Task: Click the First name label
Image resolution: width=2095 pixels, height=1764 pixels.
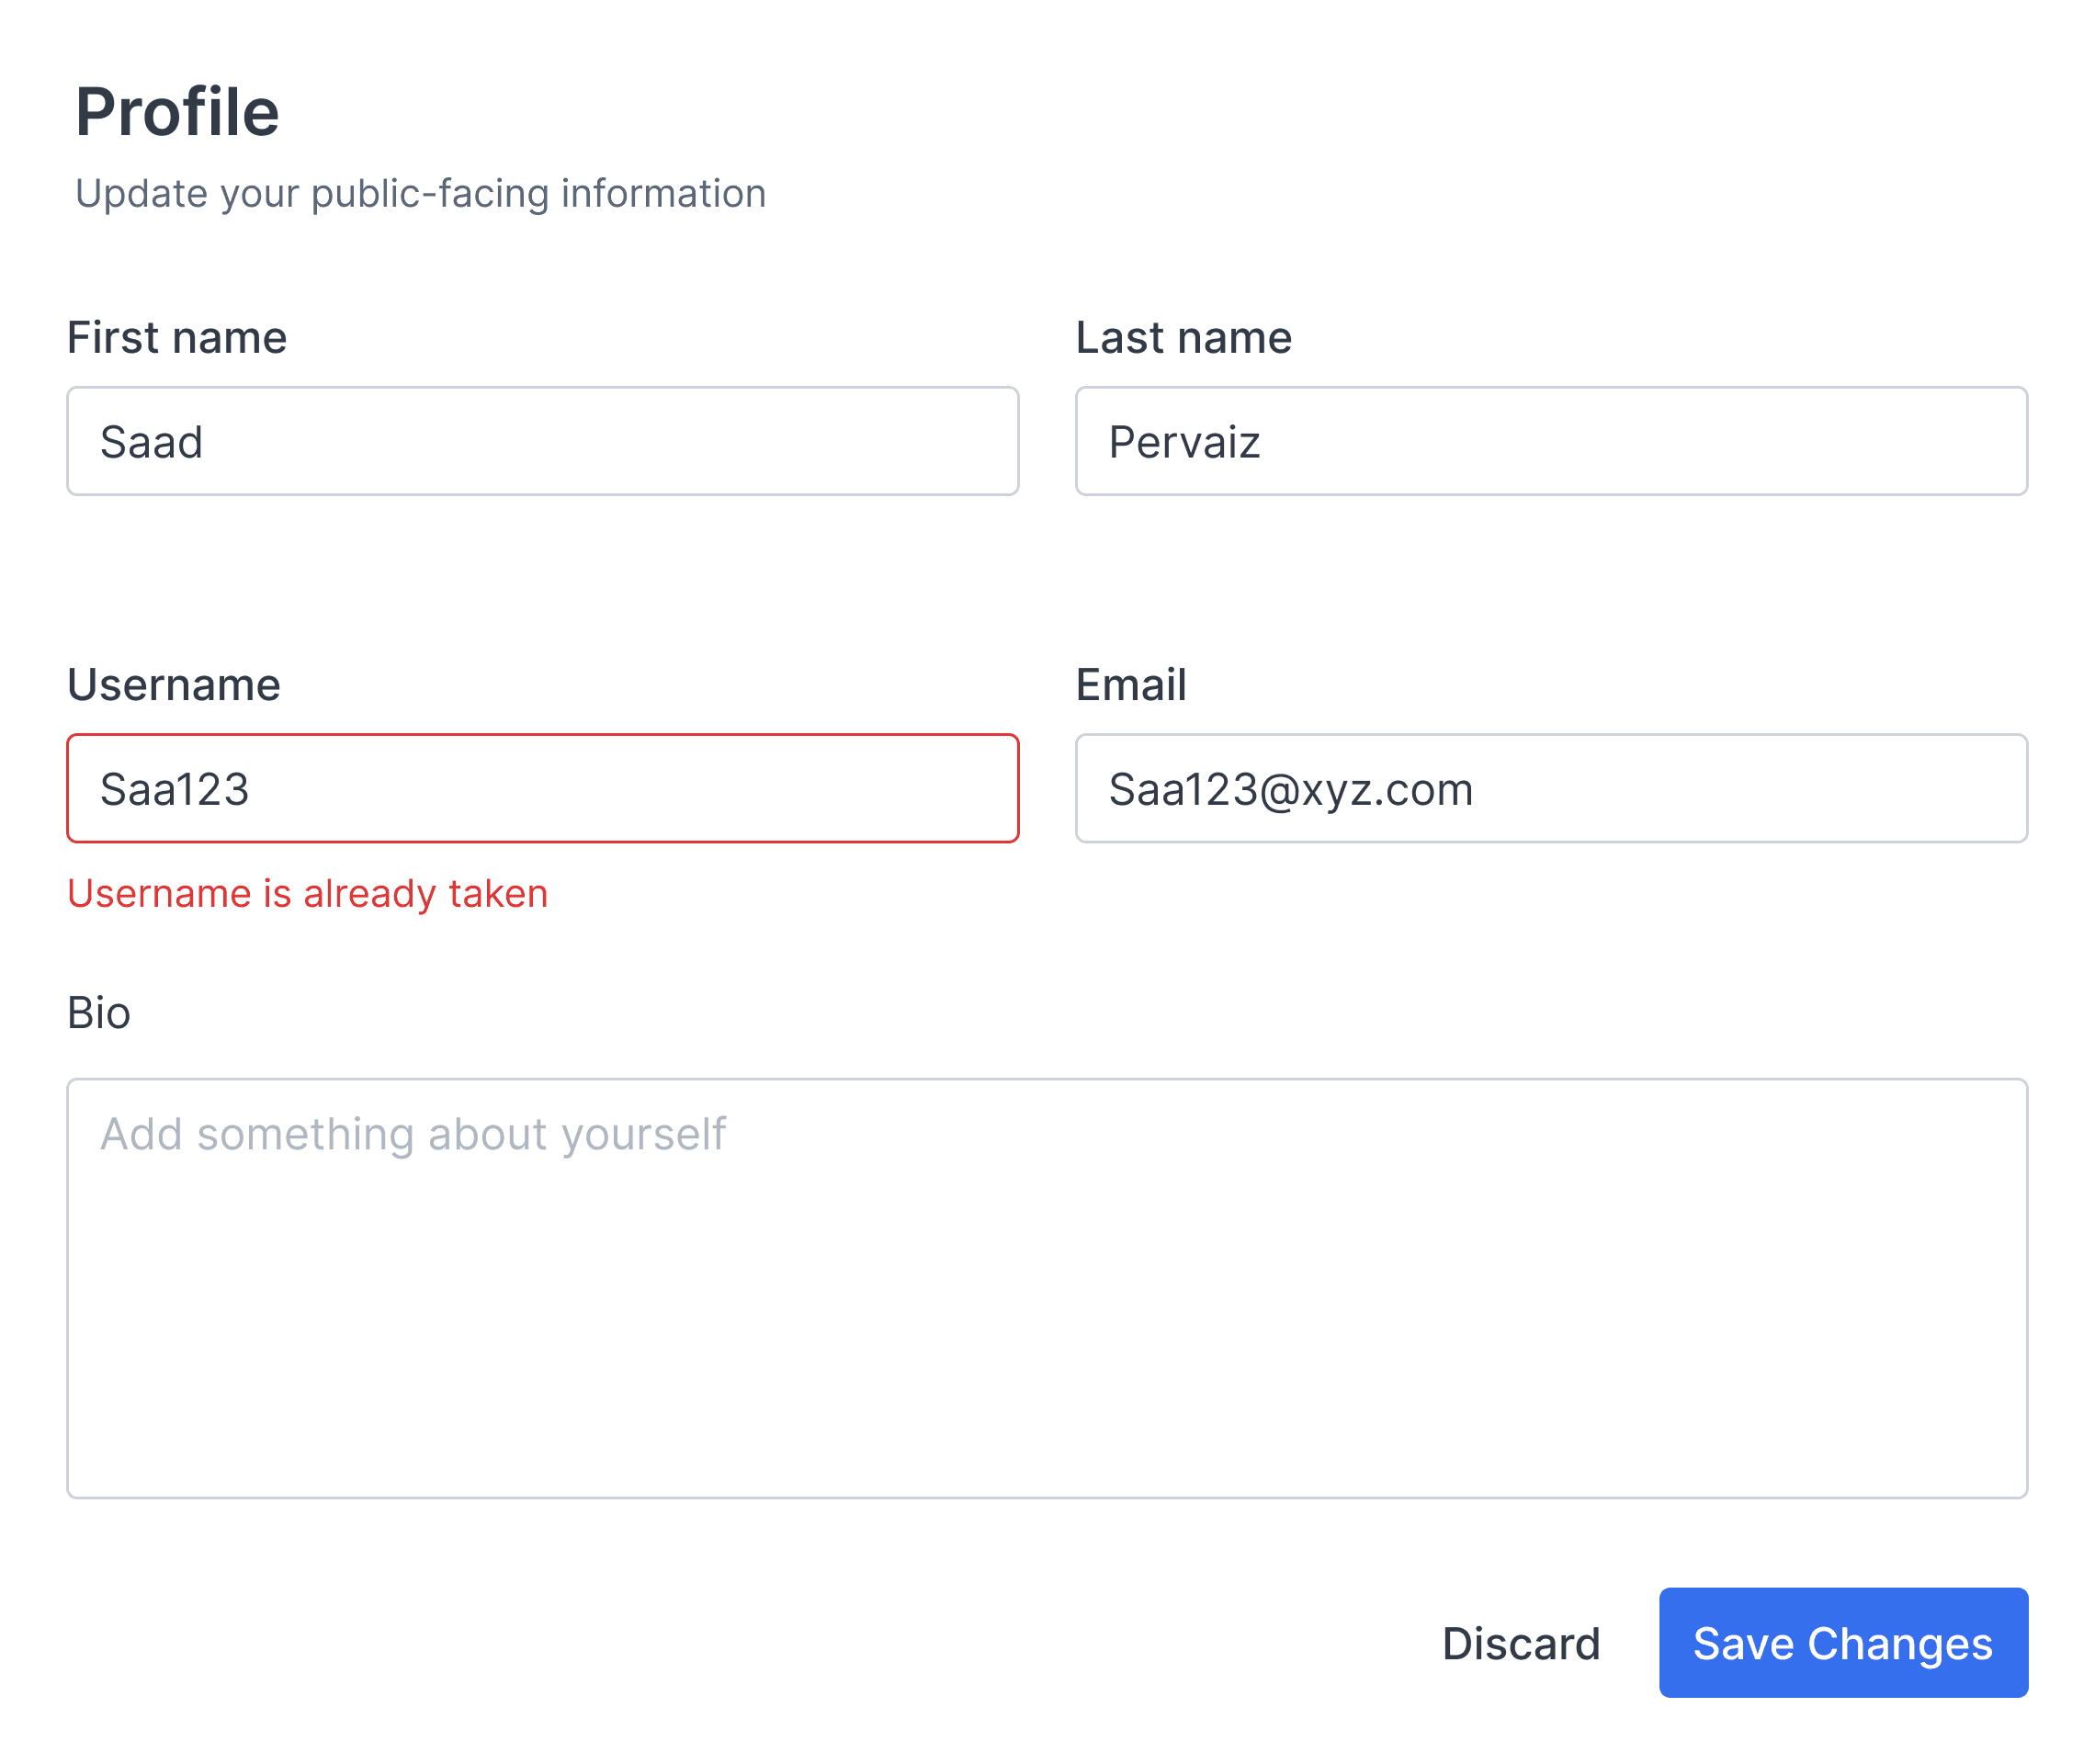Action: click(177, 337)
